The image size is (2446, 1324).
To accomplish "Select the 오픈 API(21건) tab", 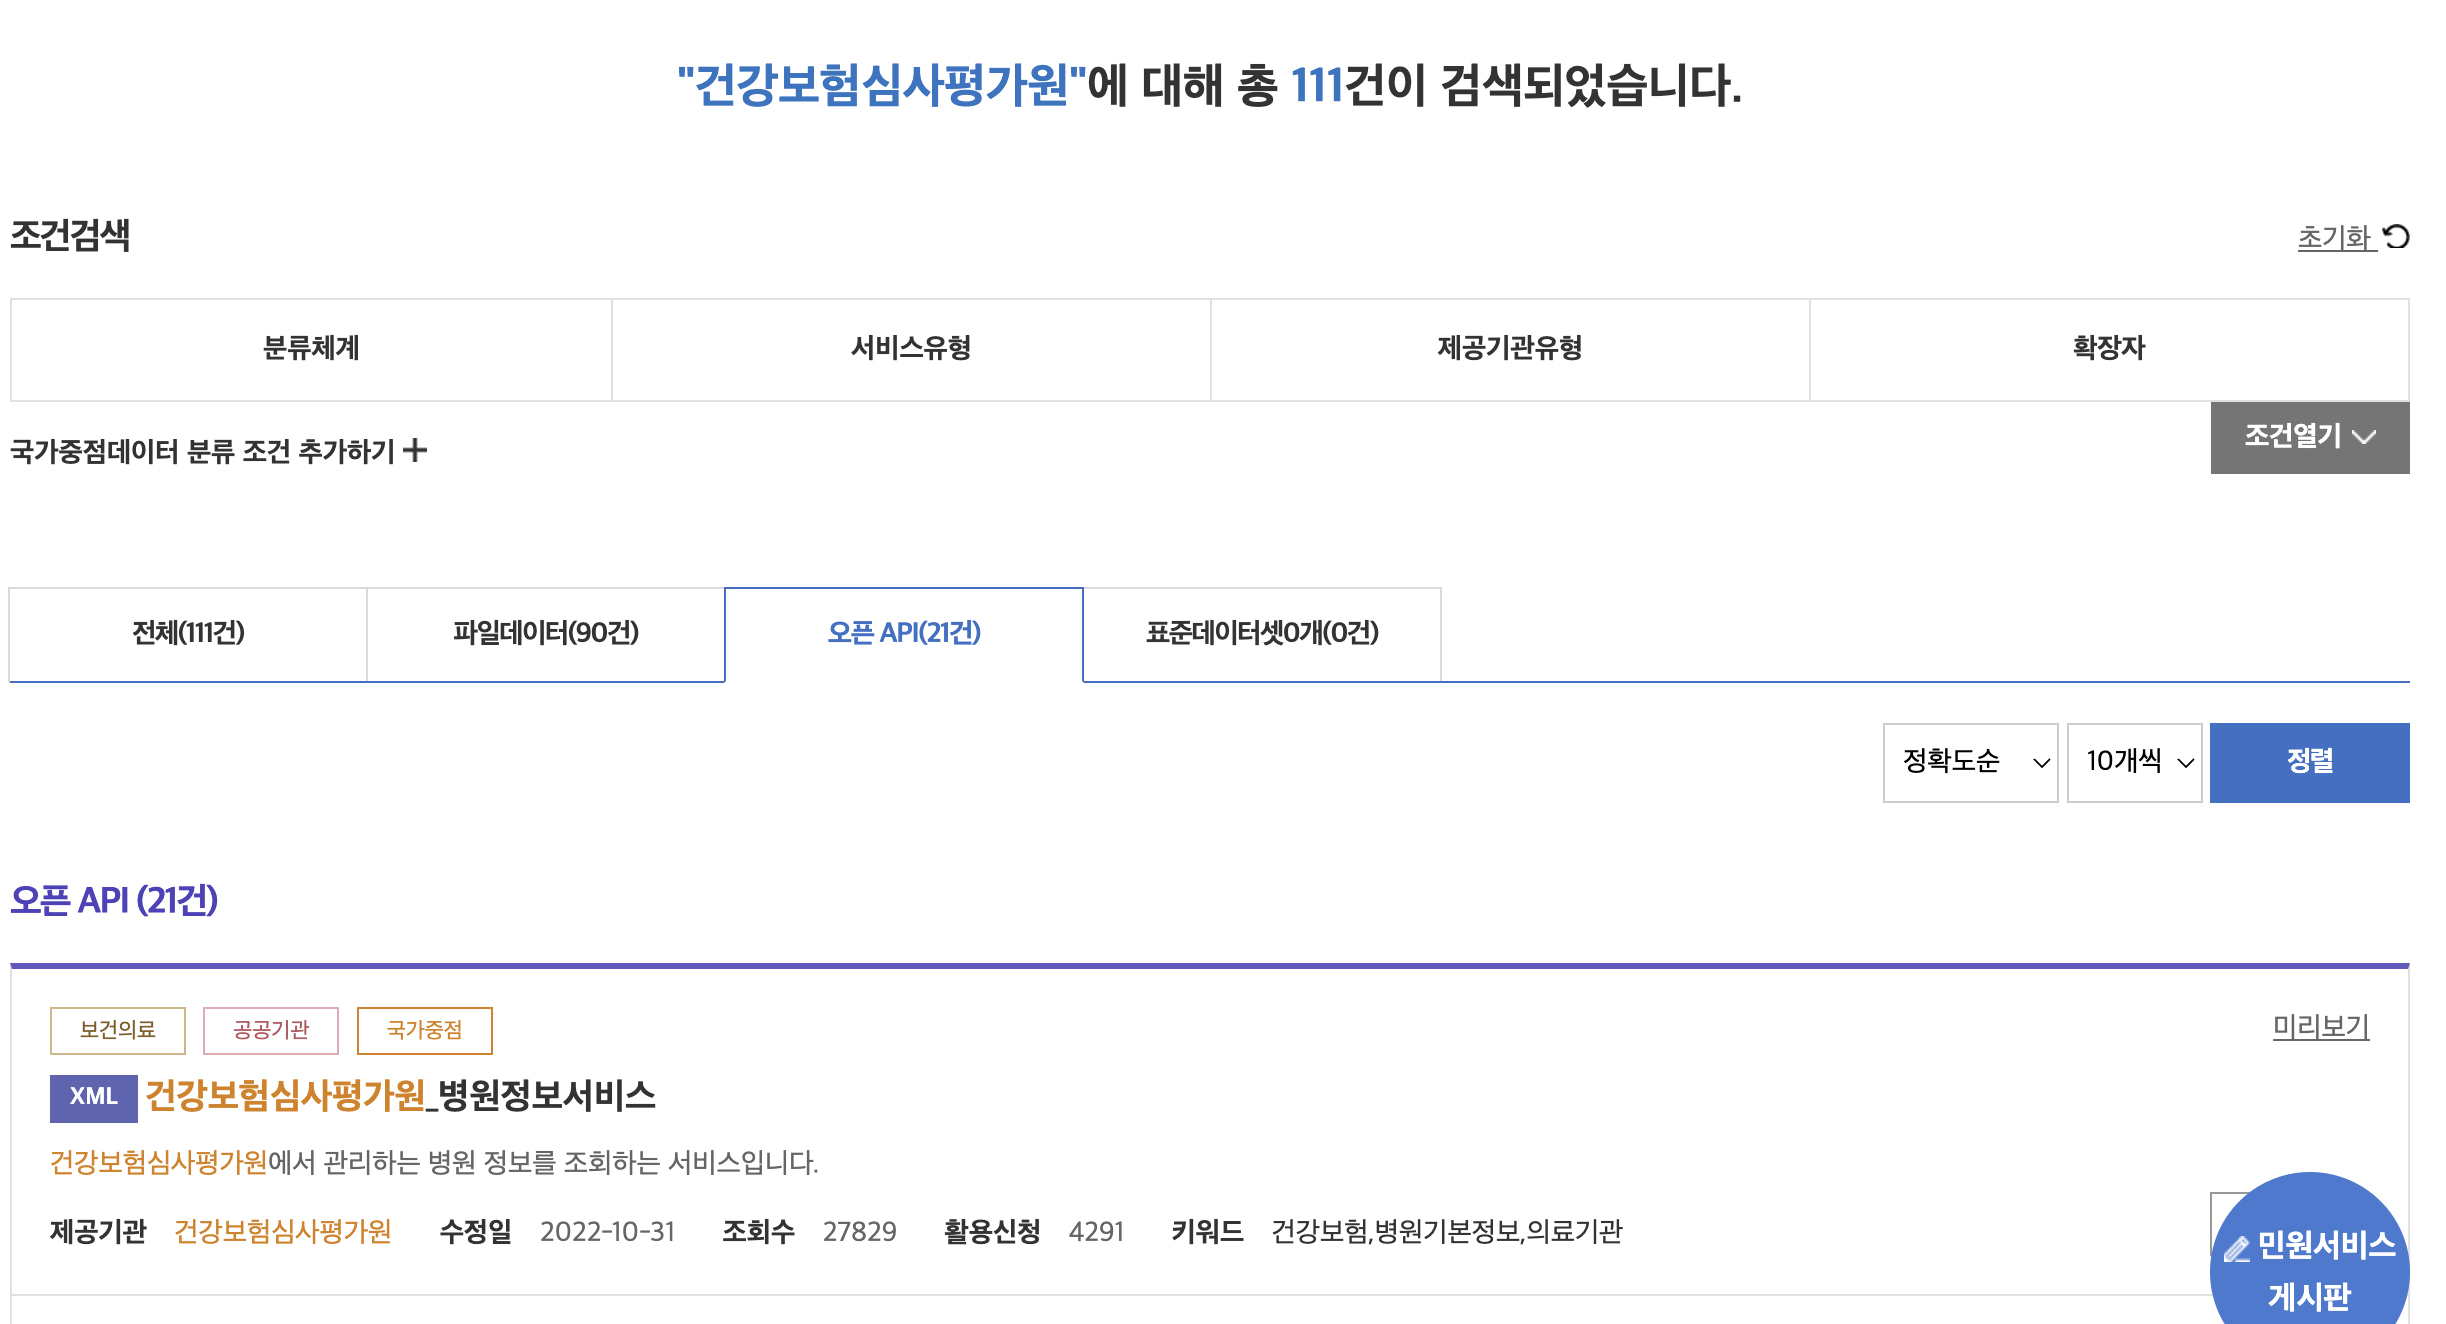I will (904, 633).
